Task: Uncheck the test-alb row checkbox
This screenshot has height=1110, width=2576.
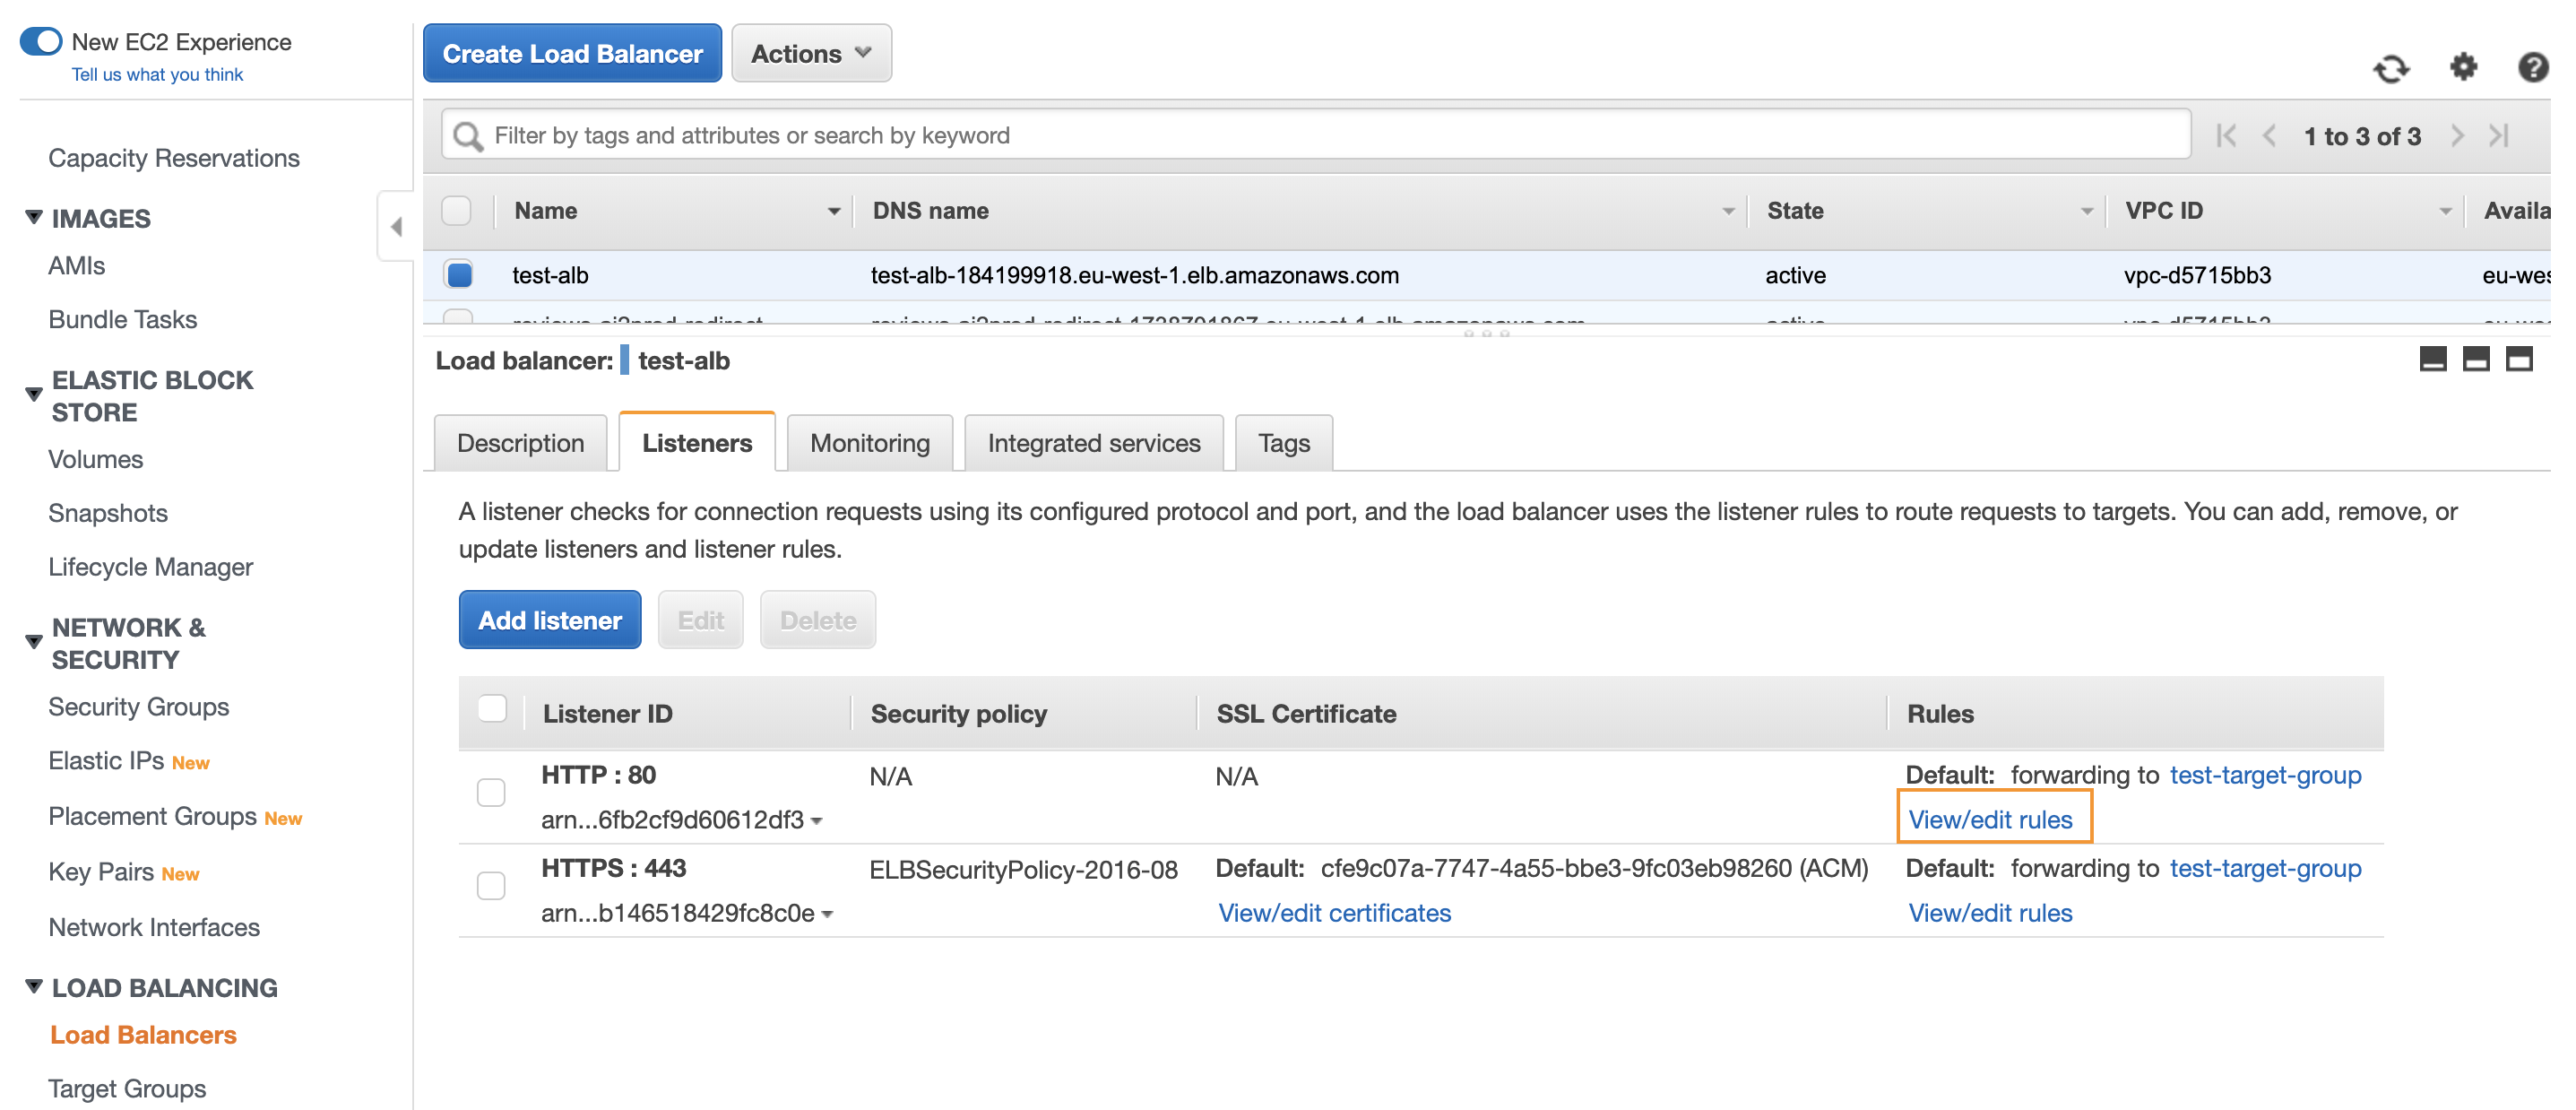Action: click(x=459, y=275)
